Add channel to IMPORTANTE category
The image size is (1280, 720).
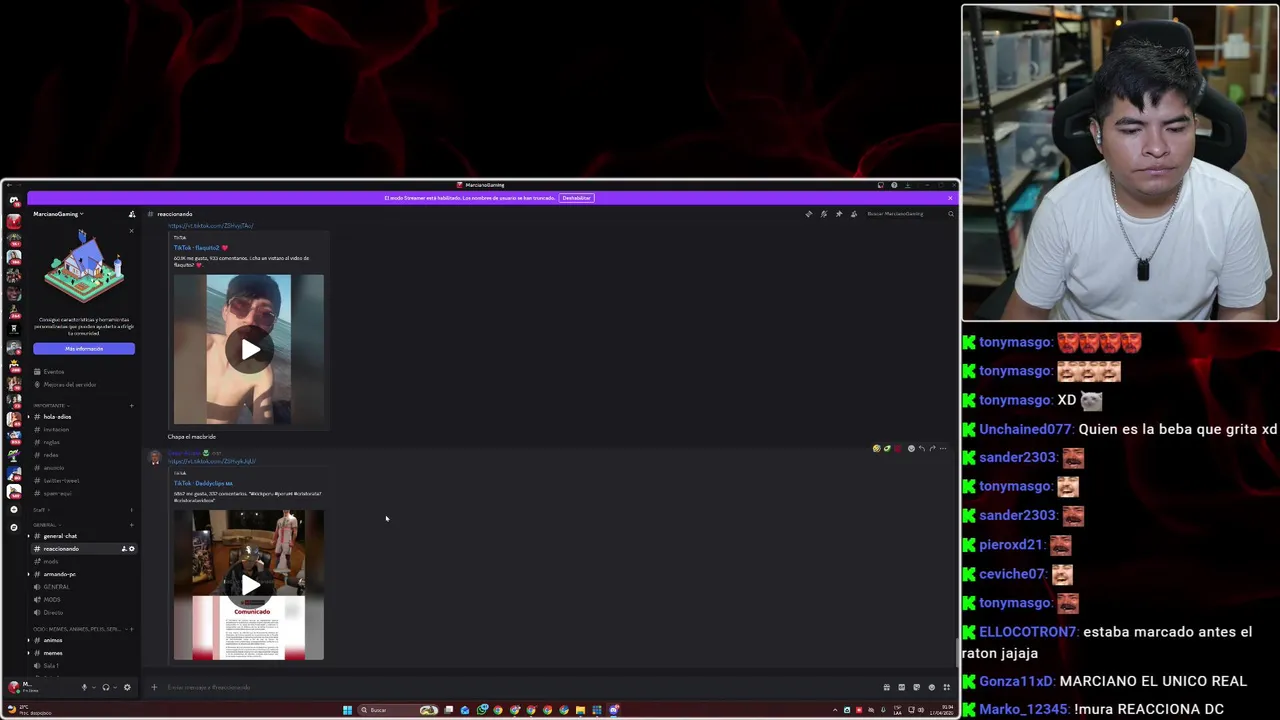(131, 405)
